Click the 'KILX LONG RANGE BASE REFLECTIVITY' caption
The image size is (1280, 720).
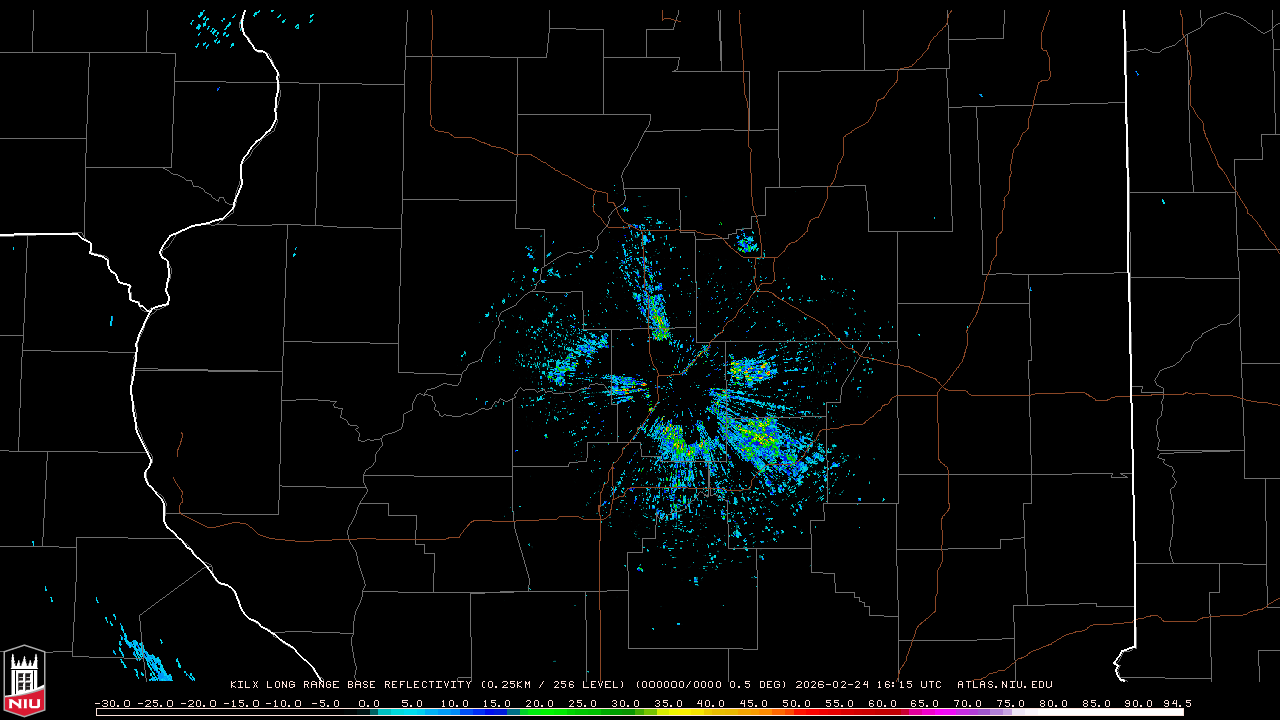pyautogui.click(x=350, y=685)
